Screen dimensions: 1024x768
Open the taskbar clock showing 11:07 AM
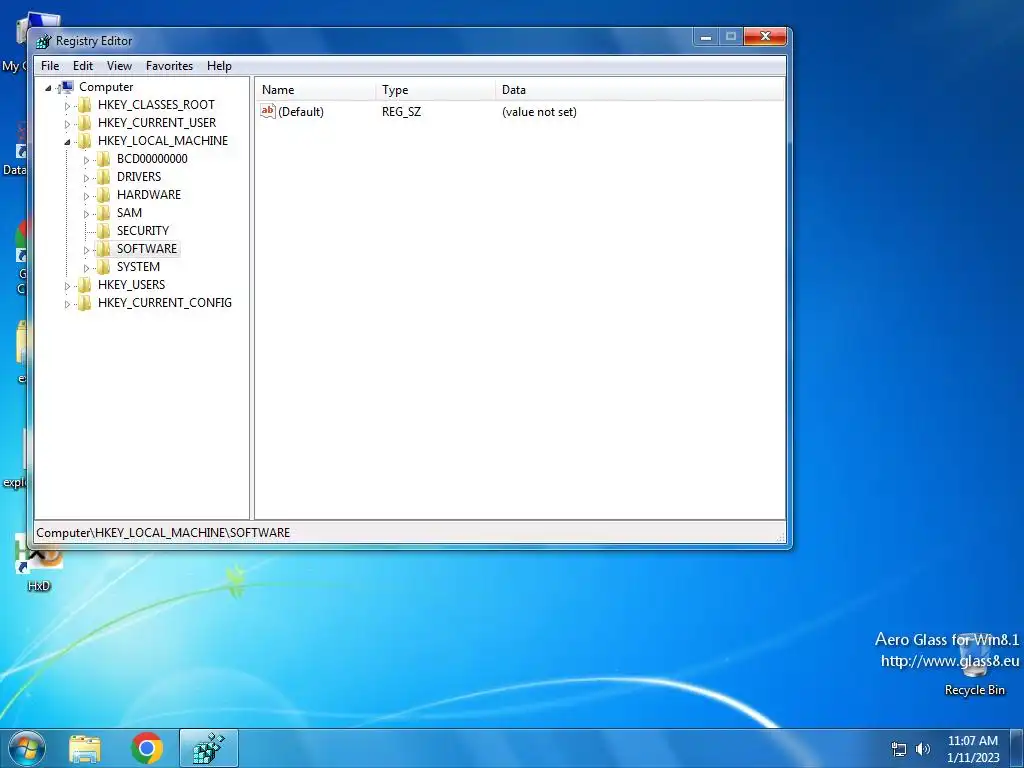[x=973, y=749]
